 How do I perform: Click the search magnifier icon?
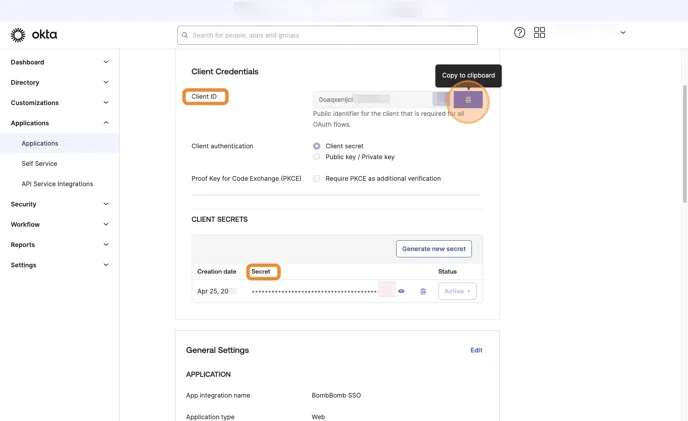pos(185,35)
